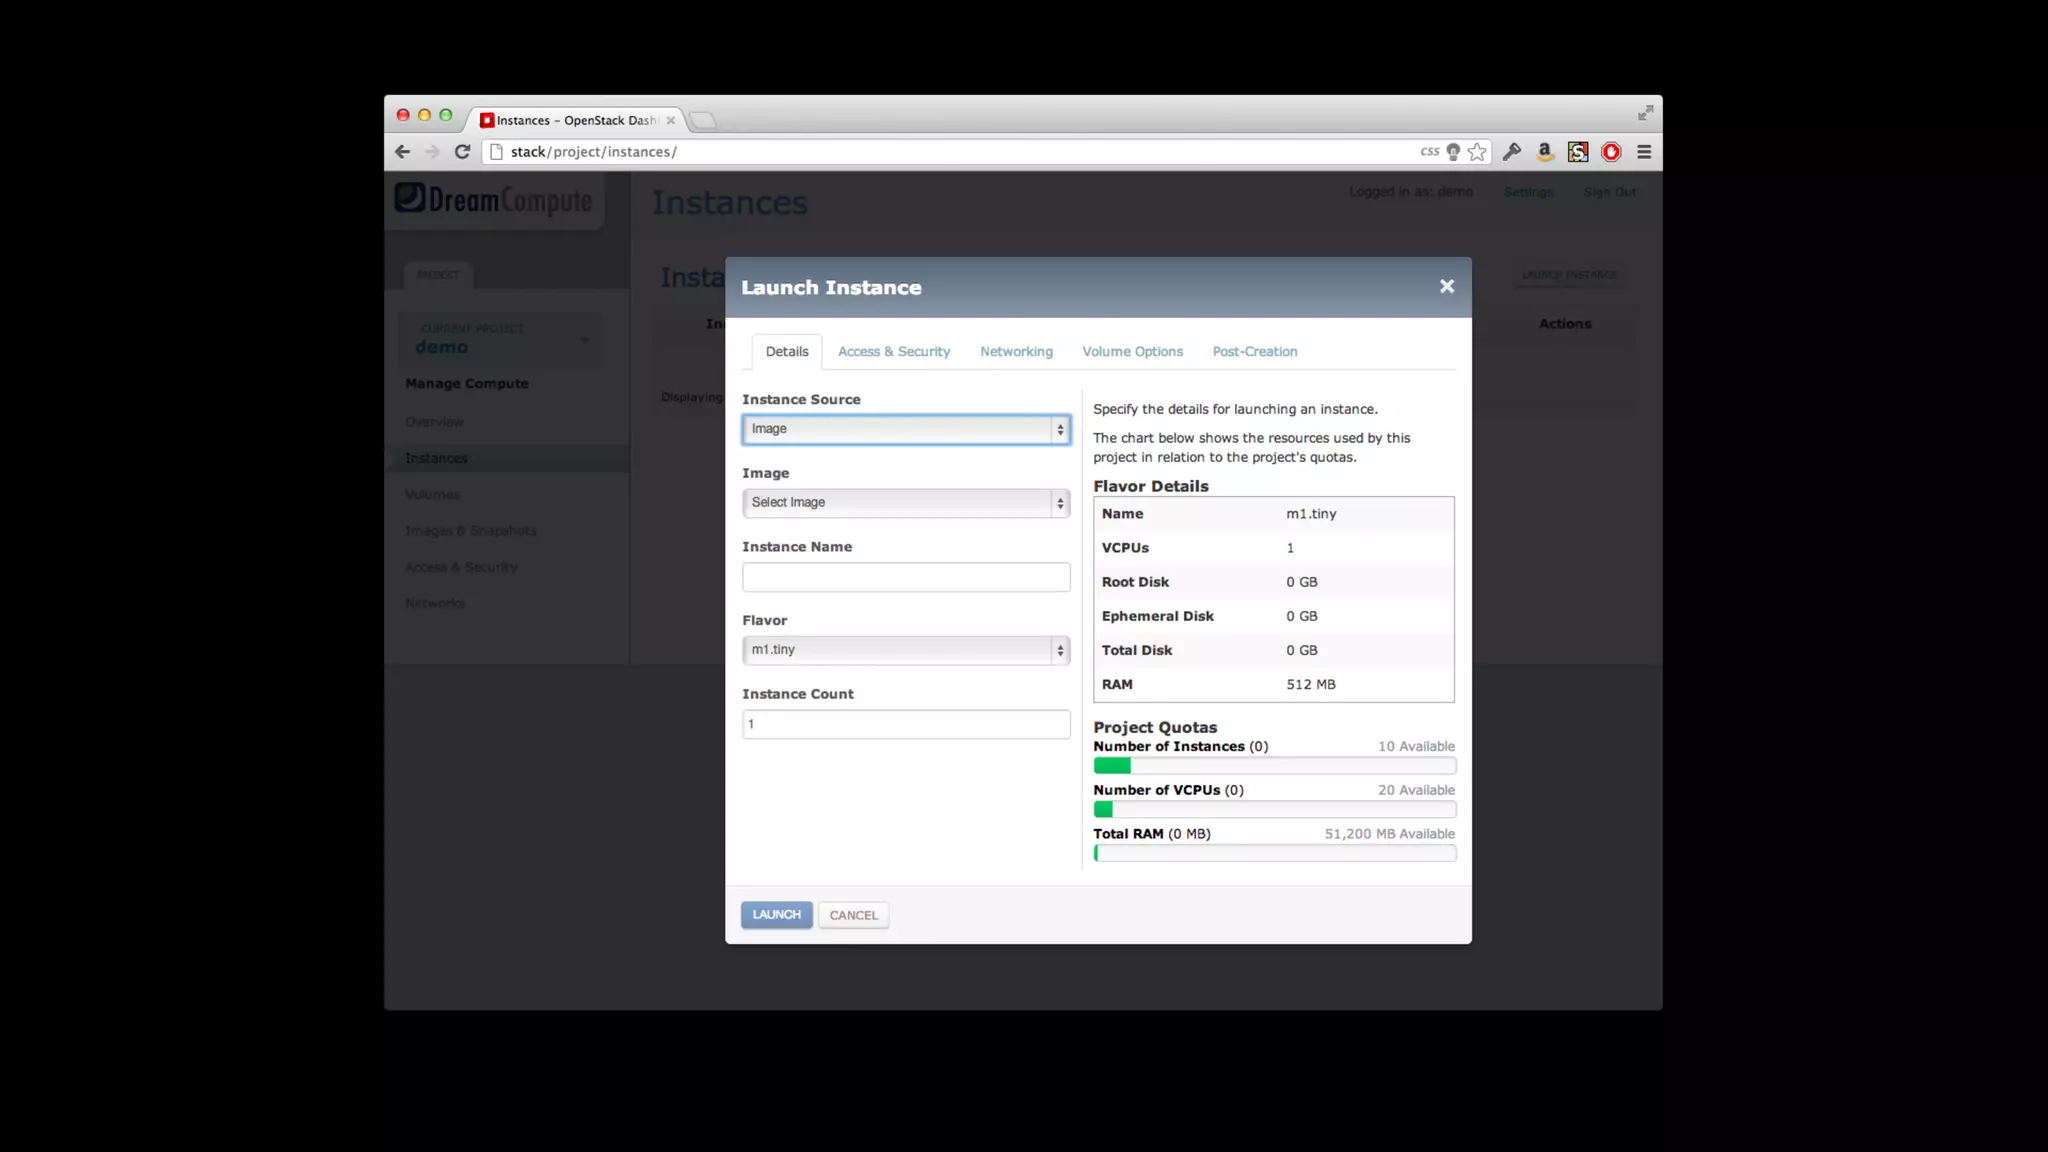Screen dimensions: 2048x1152
Task: Open the Amazon extension icon
Action: click(x=1545, y=152)
